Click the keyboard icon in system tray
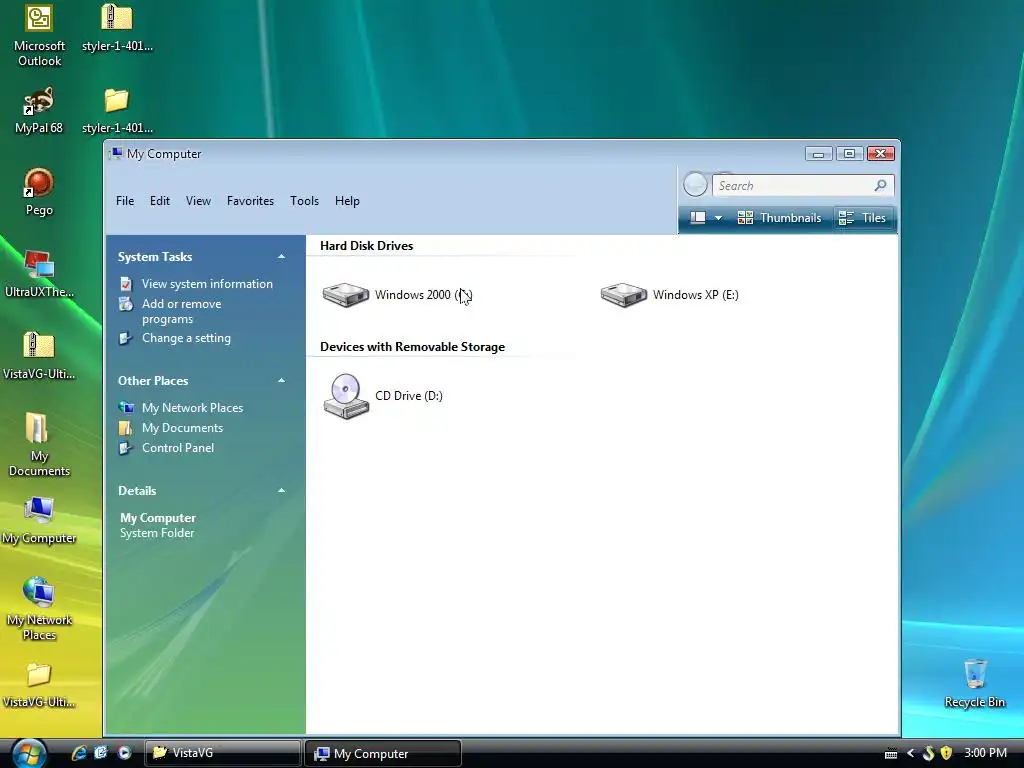Screen dimensions: 1024x768 (891, 754)
